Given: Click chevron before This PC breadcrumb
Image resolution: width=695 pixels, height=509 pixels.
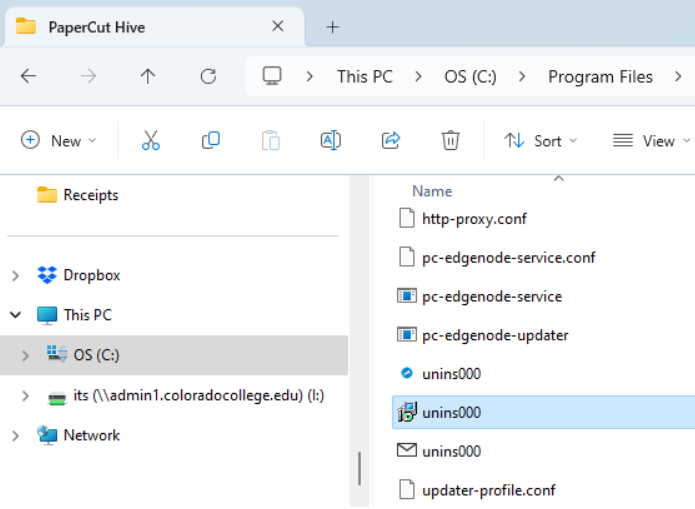Looking at the screenshot, I should pyautogui.click(x=310, y=77).
